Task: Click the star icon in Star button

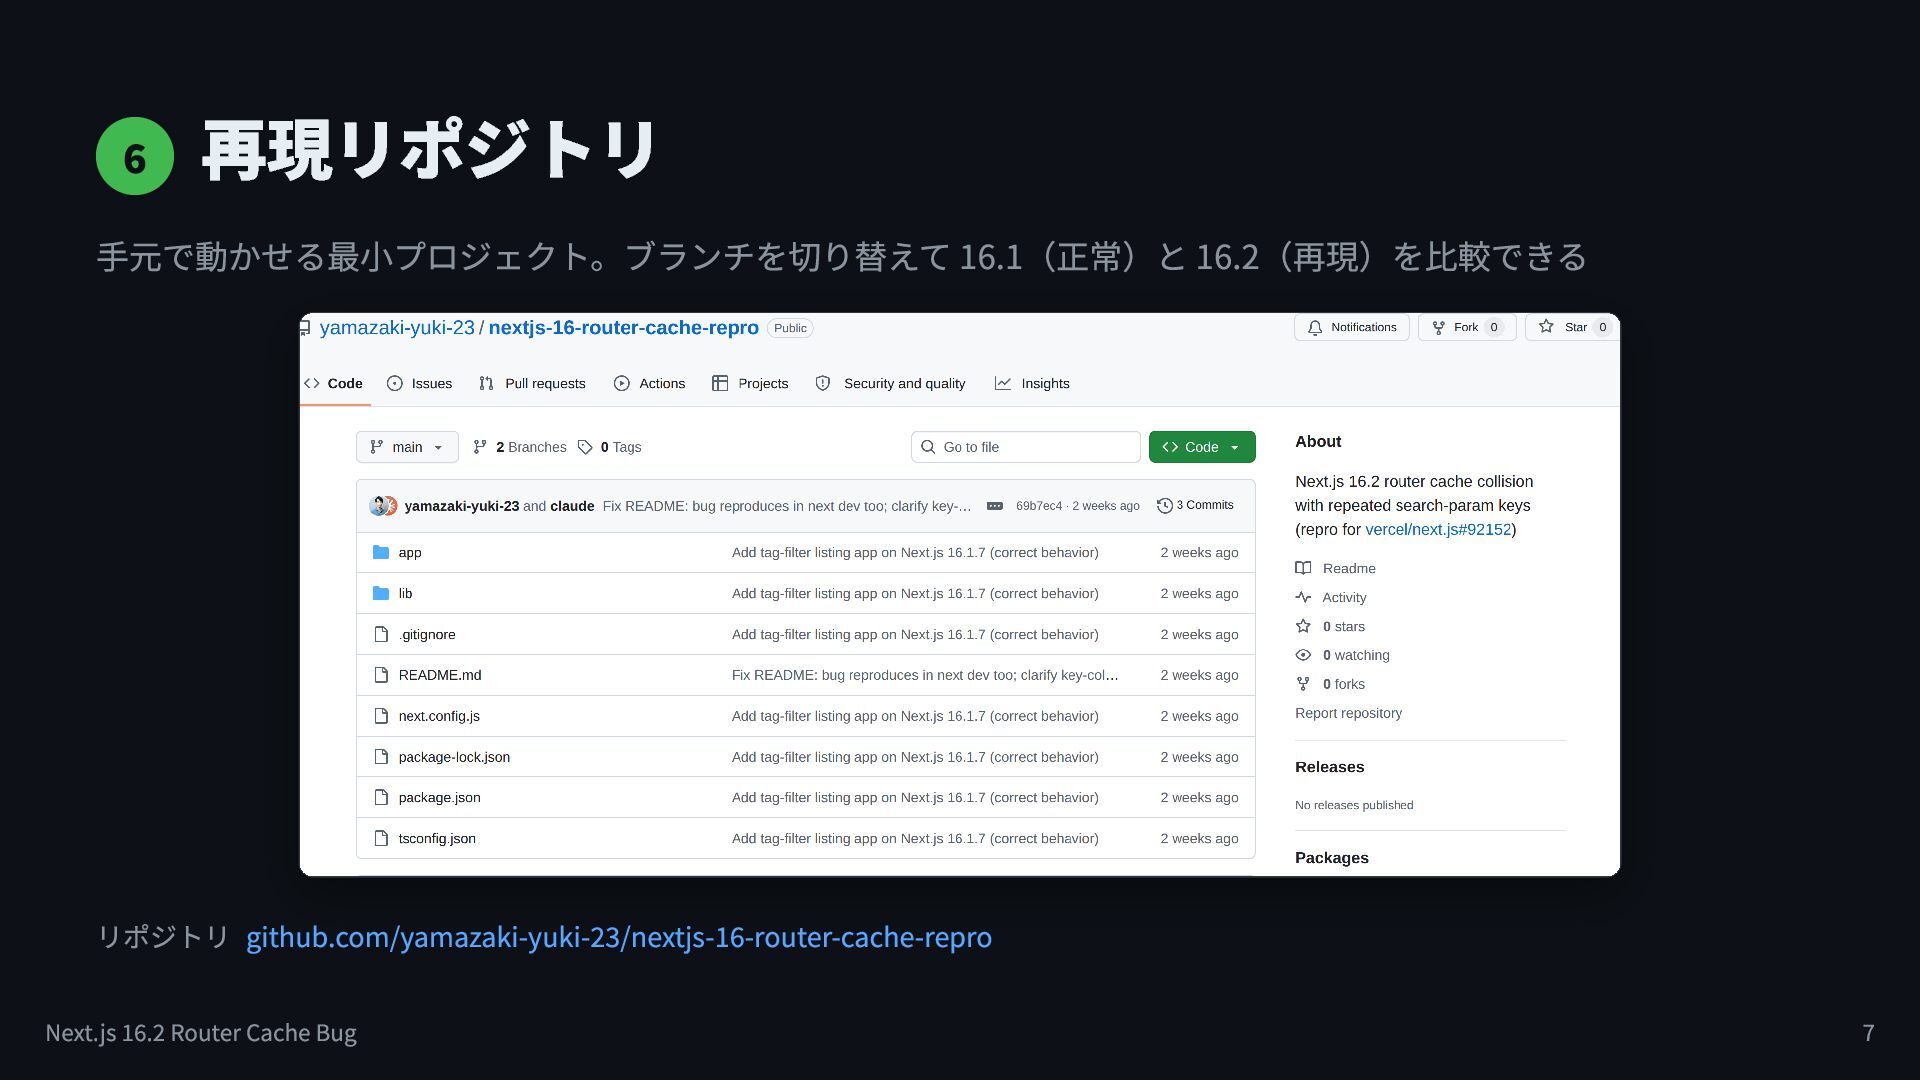Action: point(1546,327)
